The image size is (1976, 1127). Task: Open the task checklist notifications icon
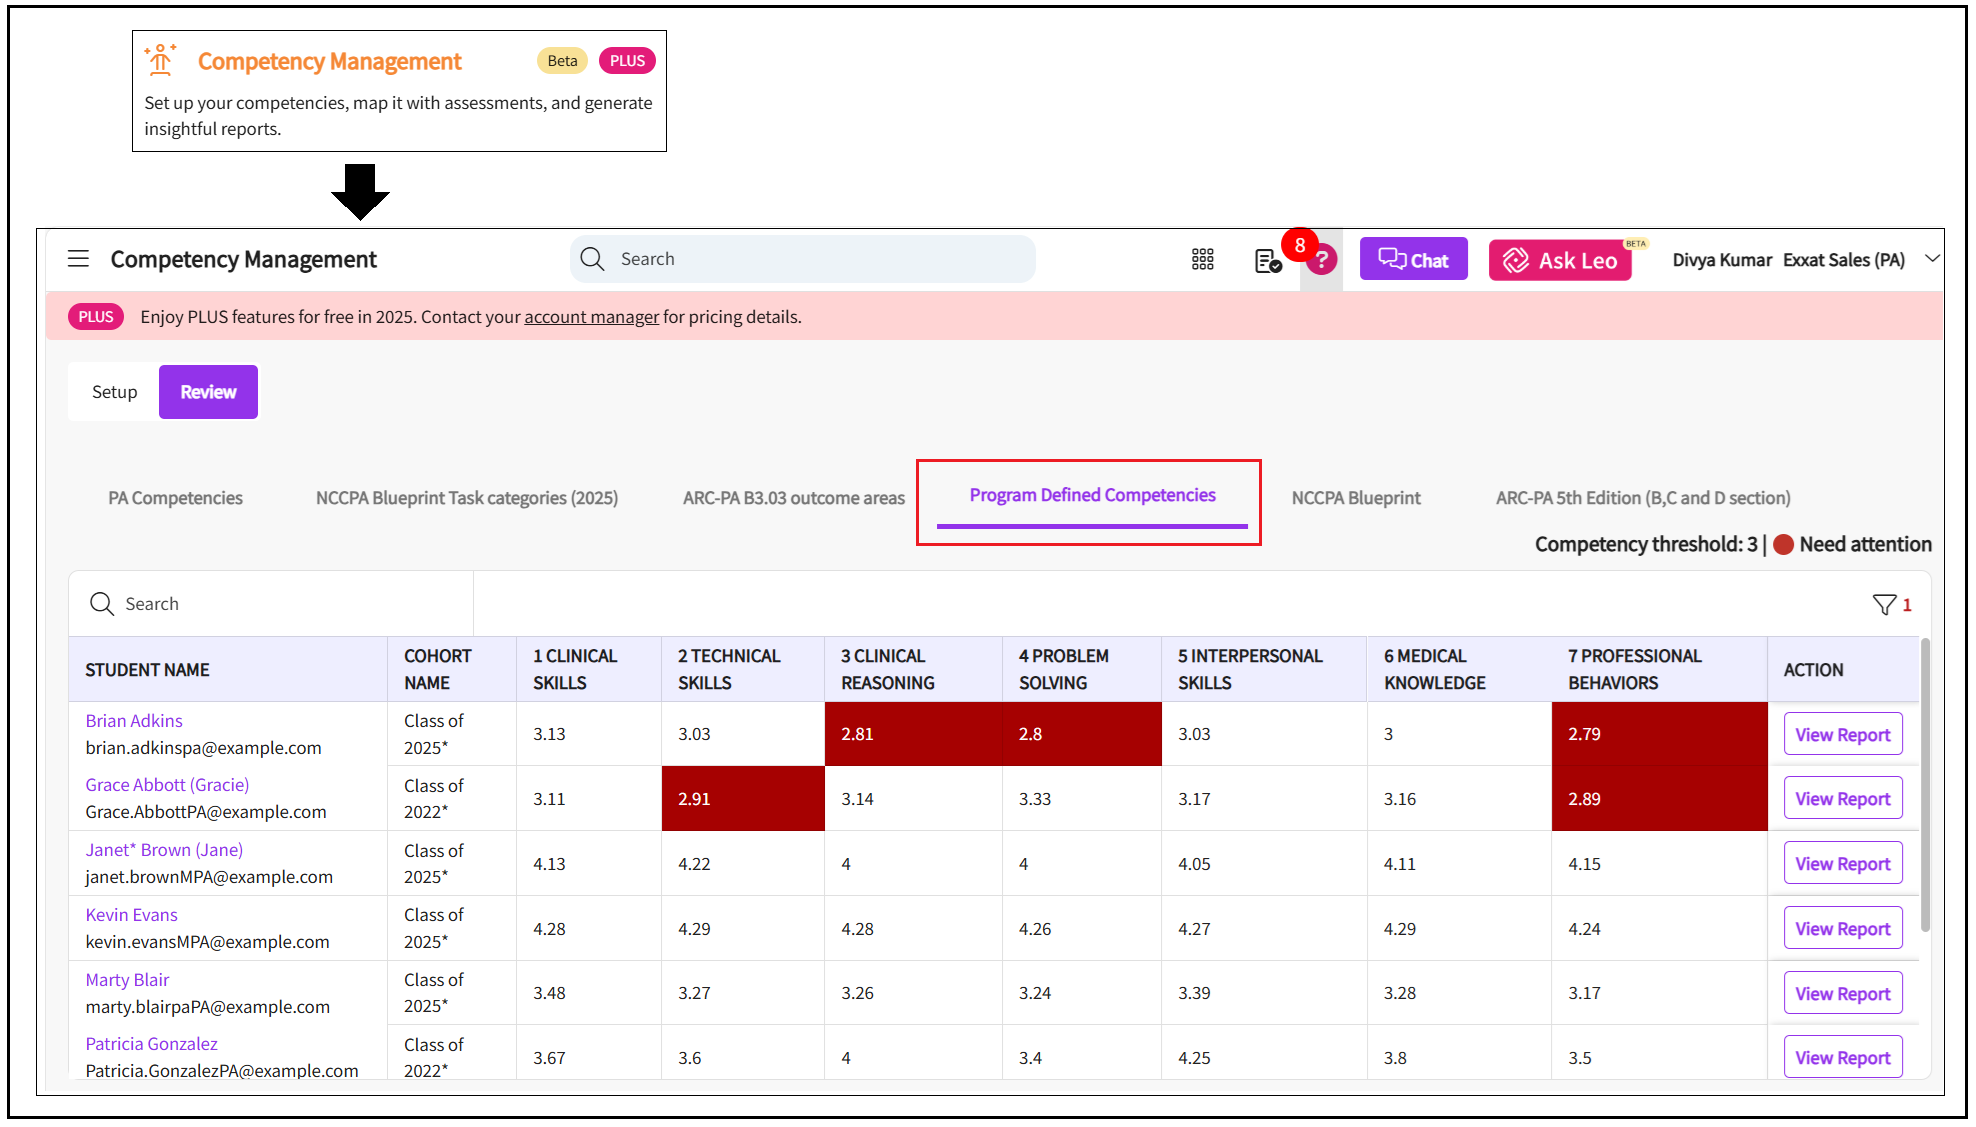(1267, 261)
